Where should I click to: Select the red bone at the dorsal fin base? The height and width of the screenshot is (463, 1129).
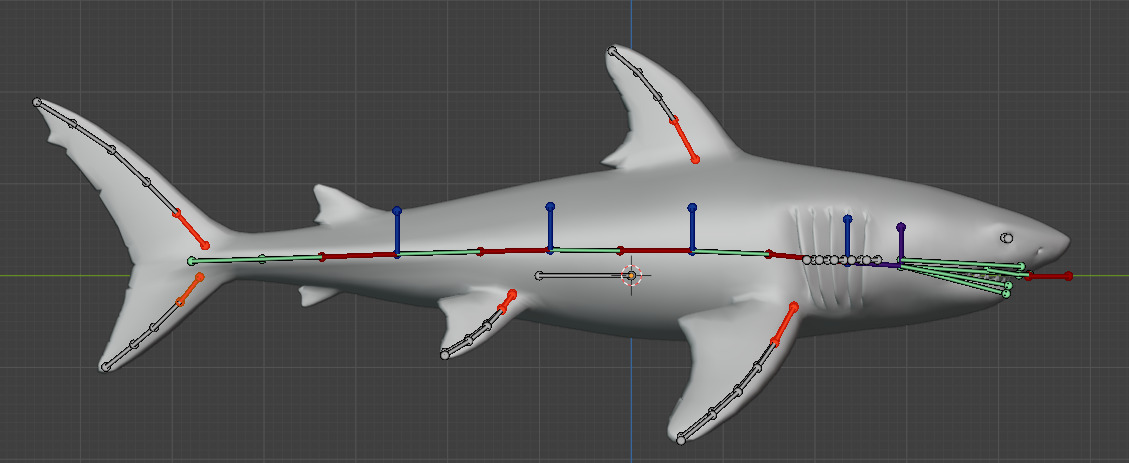tap(683, 139)
